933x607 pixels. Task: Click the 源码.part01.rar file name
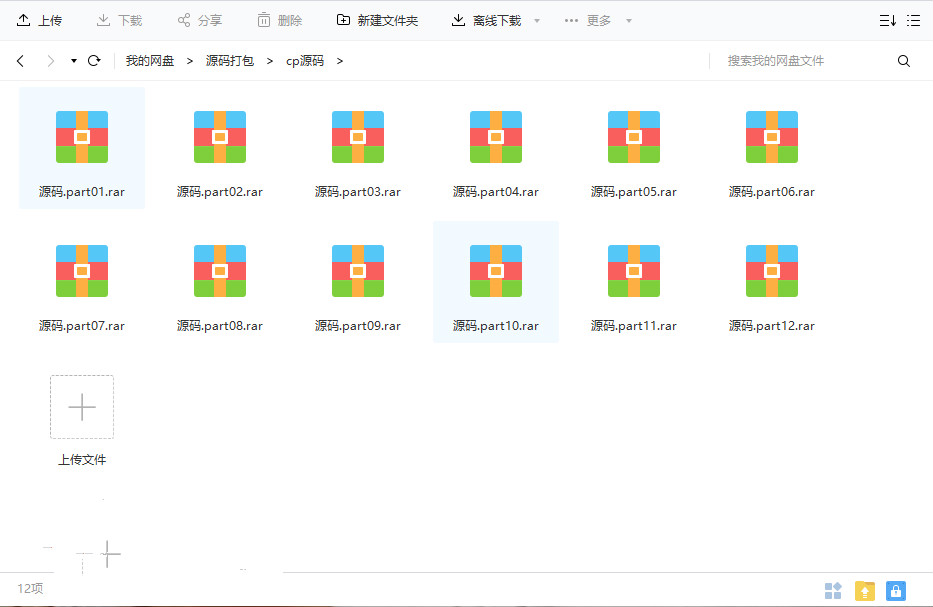(82, 192)
